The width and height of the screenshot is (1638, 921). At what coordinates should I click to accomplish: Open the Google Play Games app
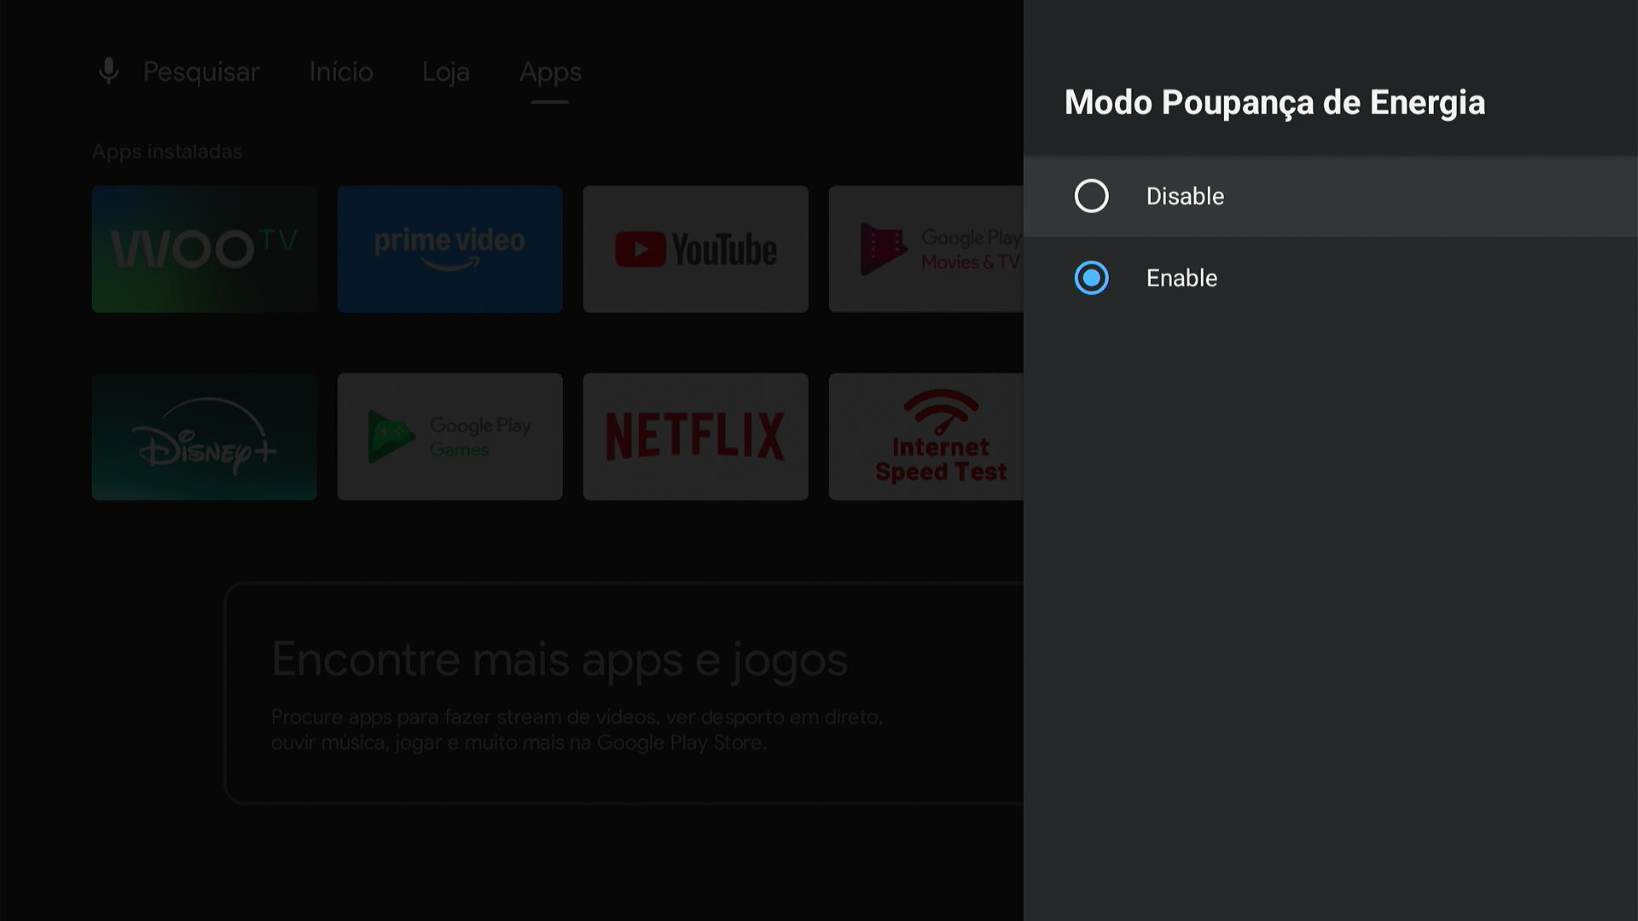[x=450, y=437]
